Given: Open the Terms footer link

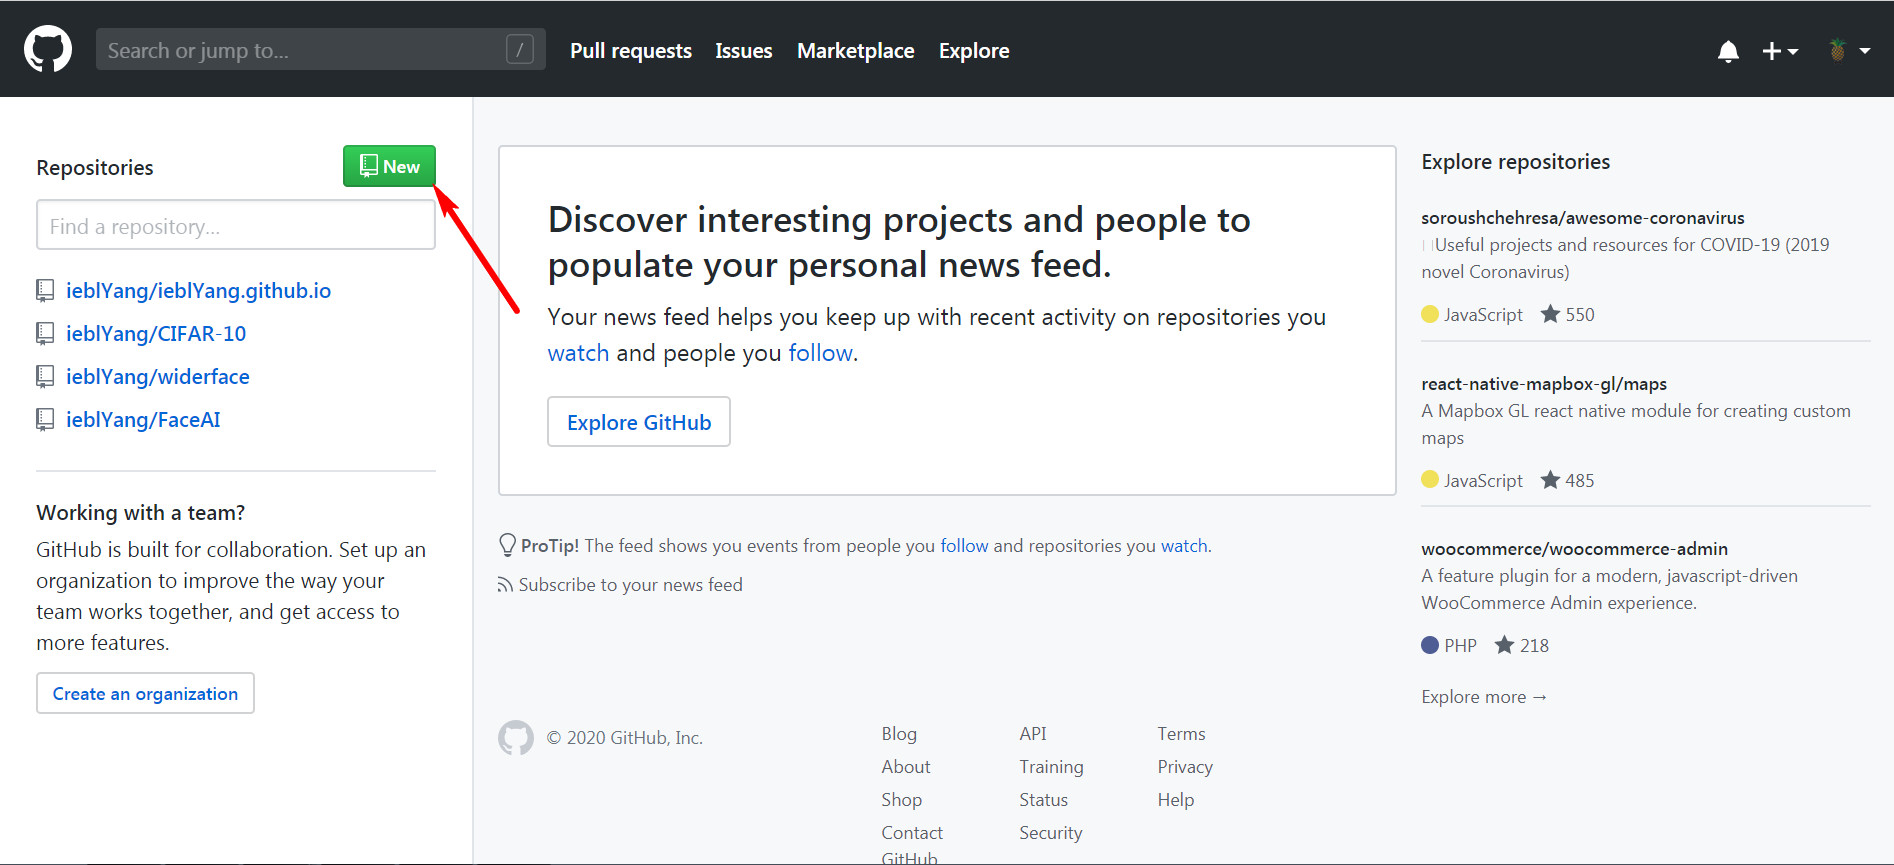Looking at the screenshot, I should 1181,734.
